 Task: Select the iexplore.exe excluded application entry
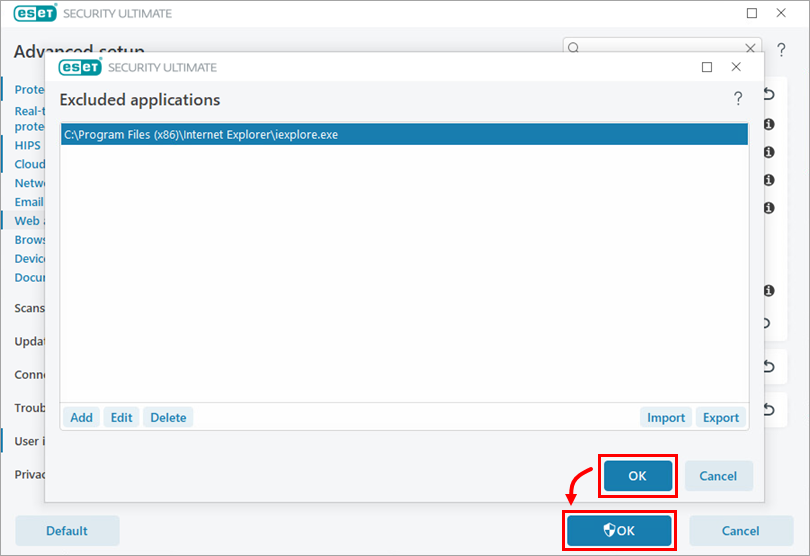(x=404, y=134)
